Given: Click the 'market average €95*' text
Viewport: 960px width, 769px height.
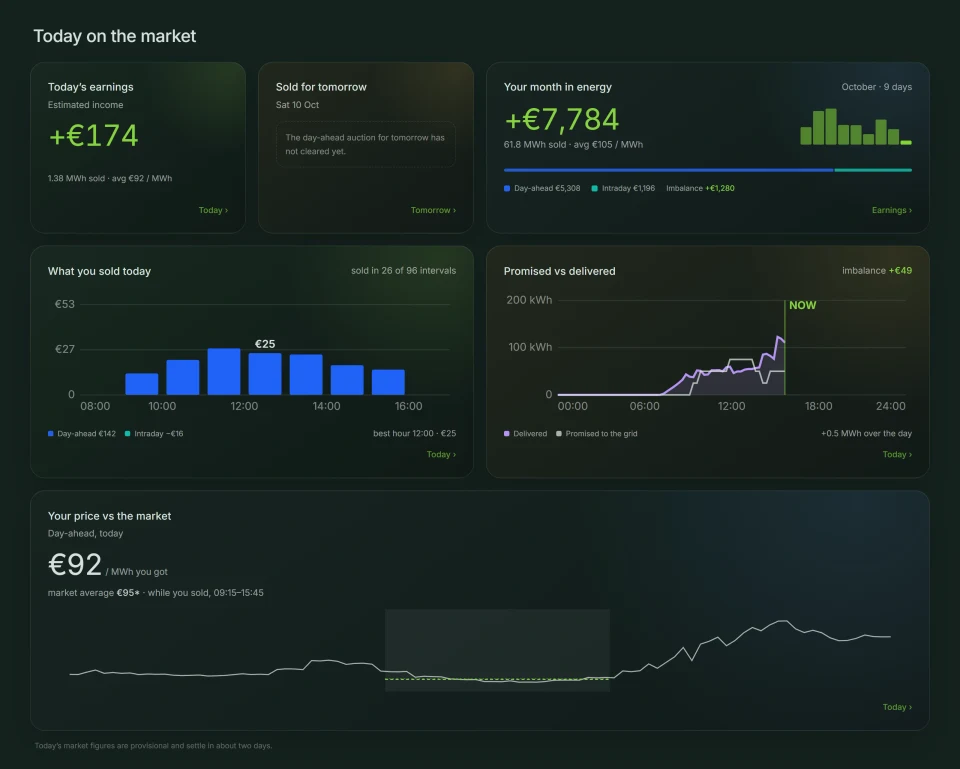Looking at the screenshot, I should tap(94, 593).
